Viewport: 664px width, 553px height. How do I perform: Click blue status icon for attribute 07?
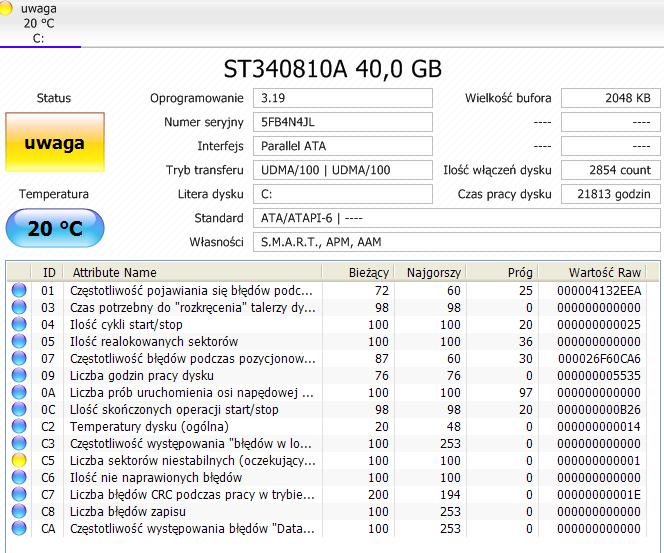pos(19,358)
